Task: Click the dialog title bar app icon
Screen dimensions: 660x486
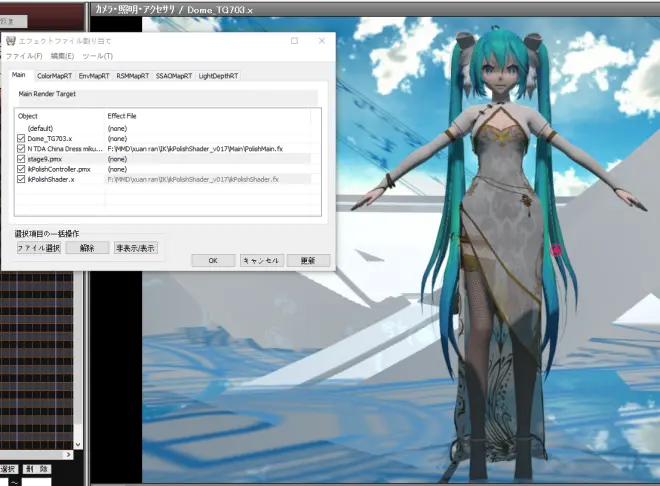Action: pyautogui.click(x=11, y=41)
